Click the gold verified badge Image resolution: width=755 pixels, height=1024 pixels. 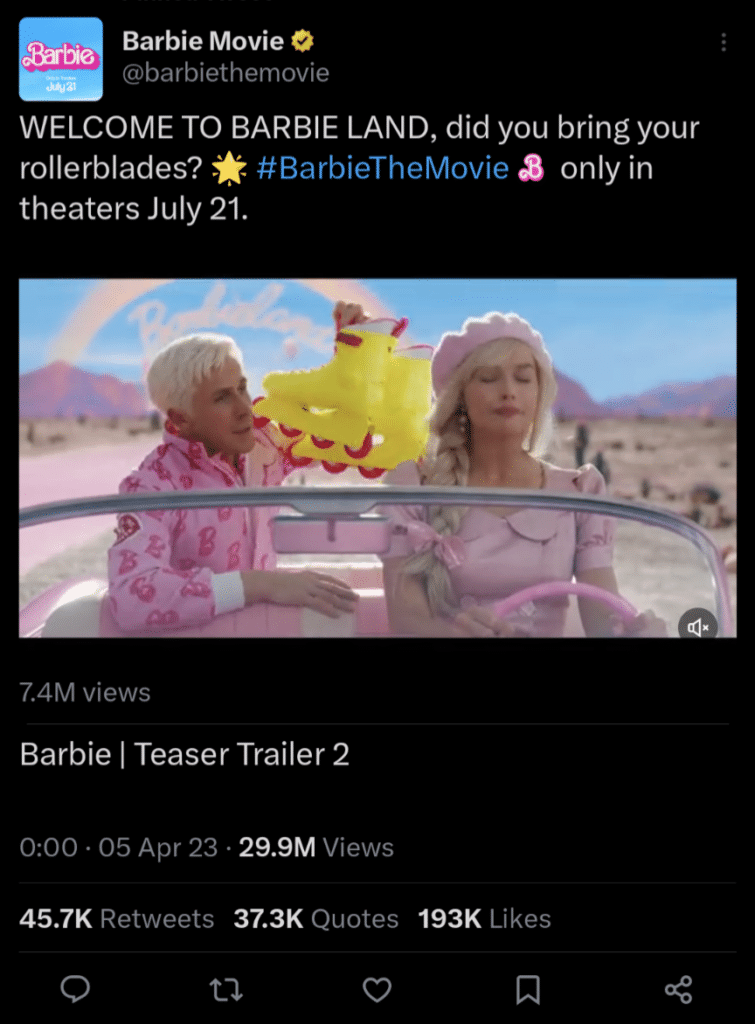tap(301, 41)
